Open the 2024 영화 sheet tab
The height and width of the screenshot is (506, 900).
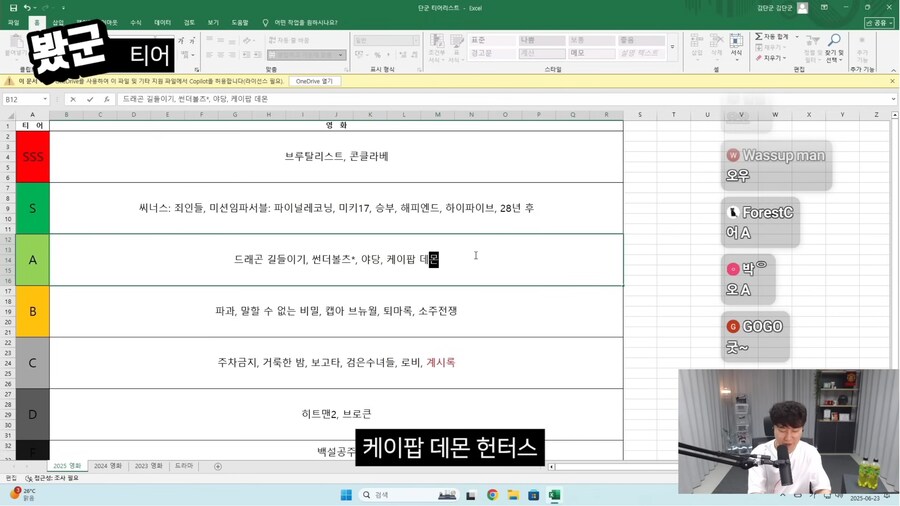tap(108, 466)
